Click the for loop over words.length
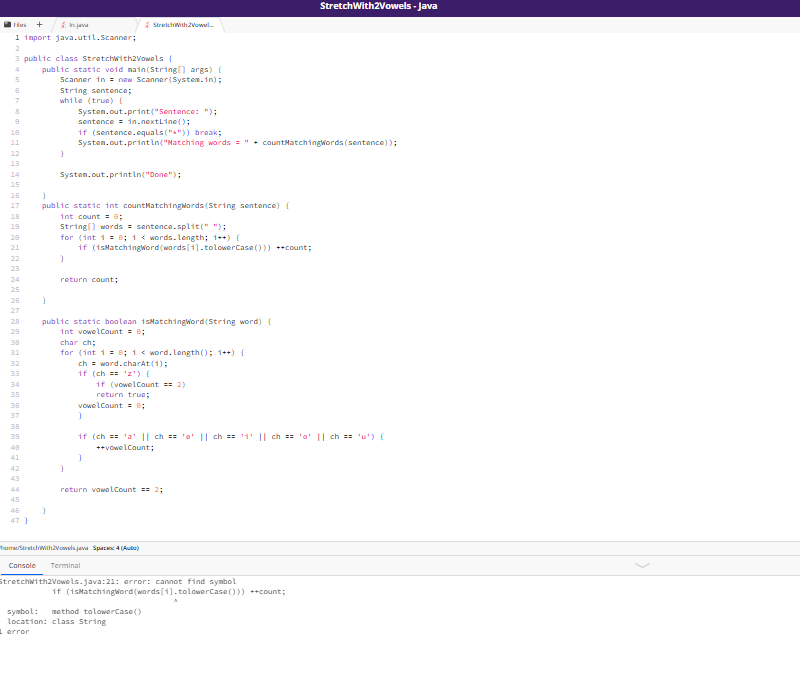Viewport: 800px width, 688px height. 150,237
